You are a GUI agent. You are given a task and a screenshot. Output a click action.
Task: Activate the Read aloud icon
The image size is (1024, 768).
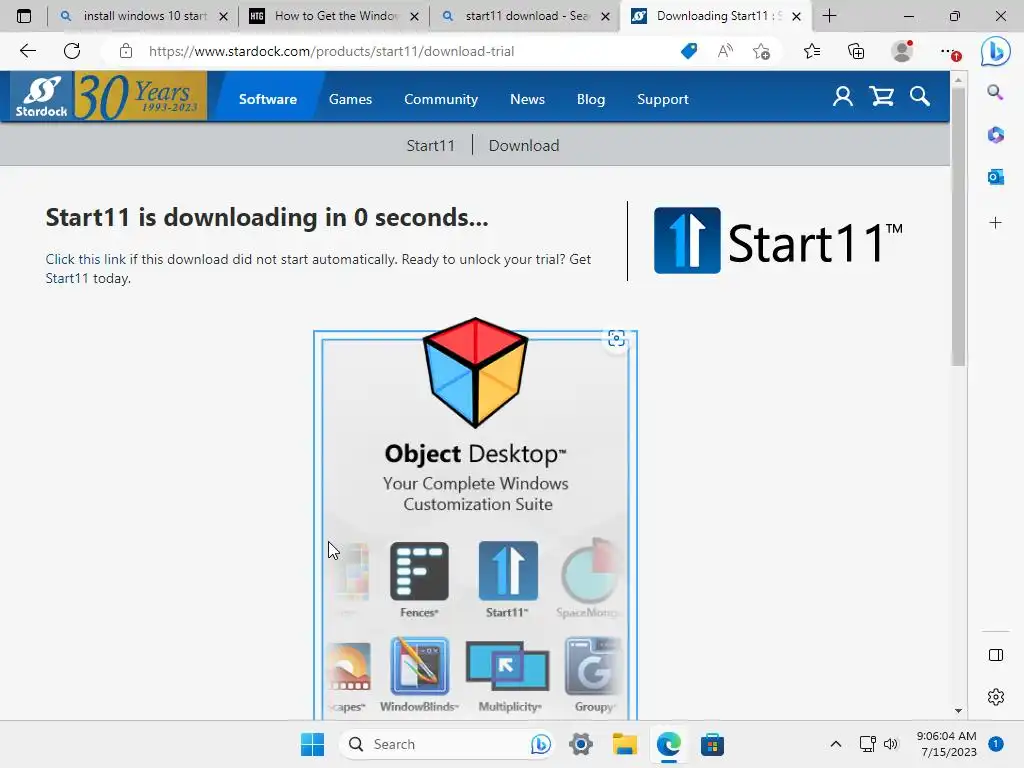pos(725,51)
